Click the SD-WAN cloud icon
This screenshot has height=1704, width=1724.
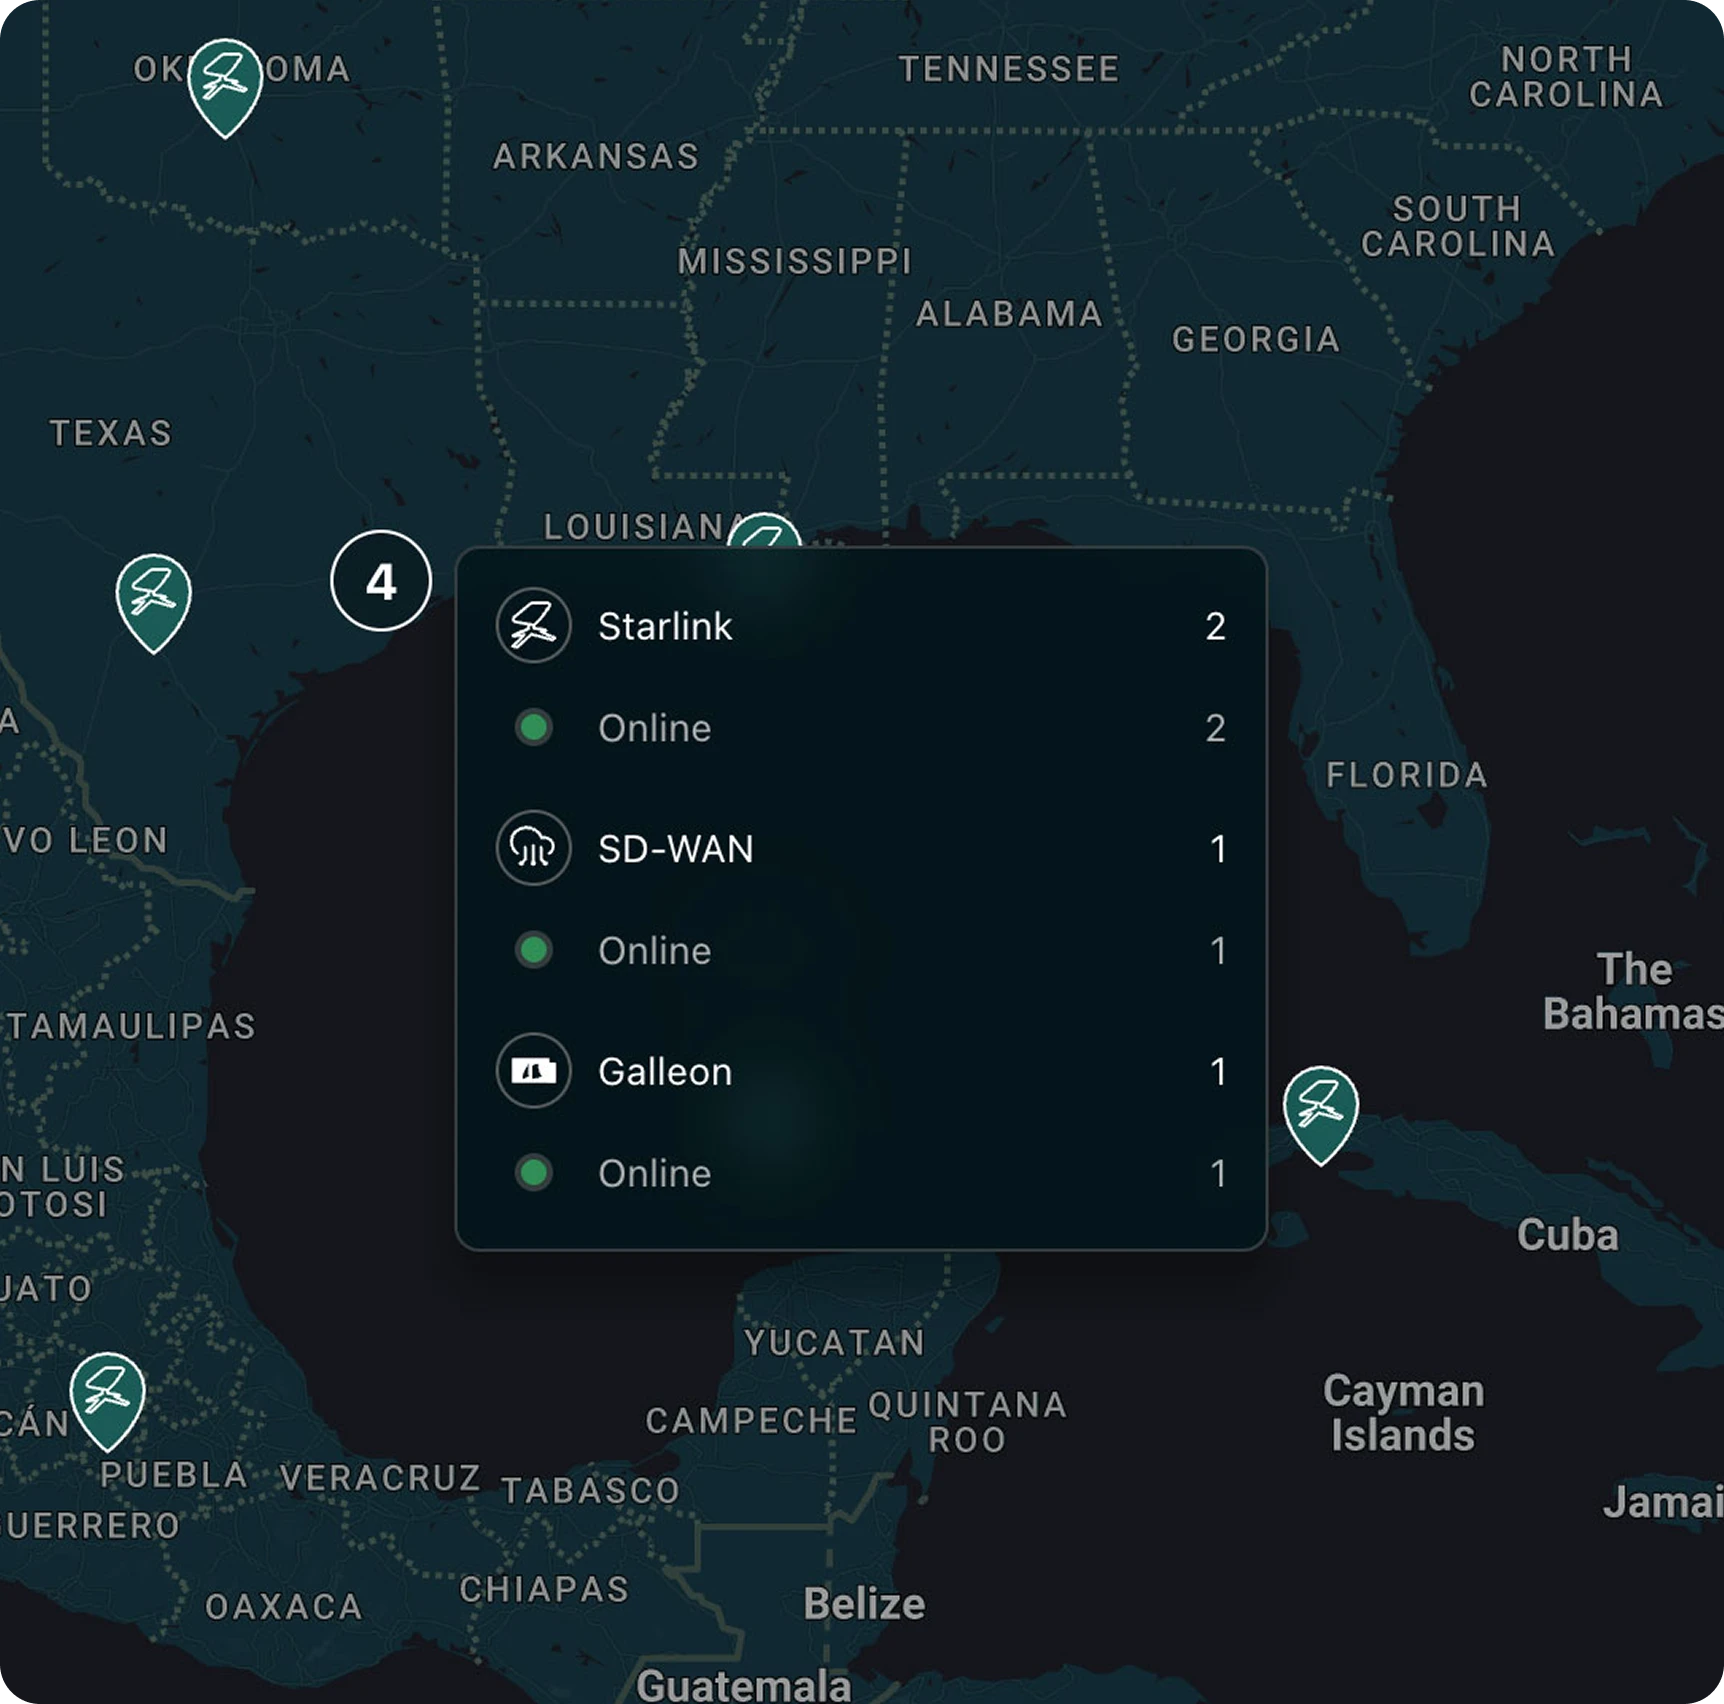[x=533, y=849]
